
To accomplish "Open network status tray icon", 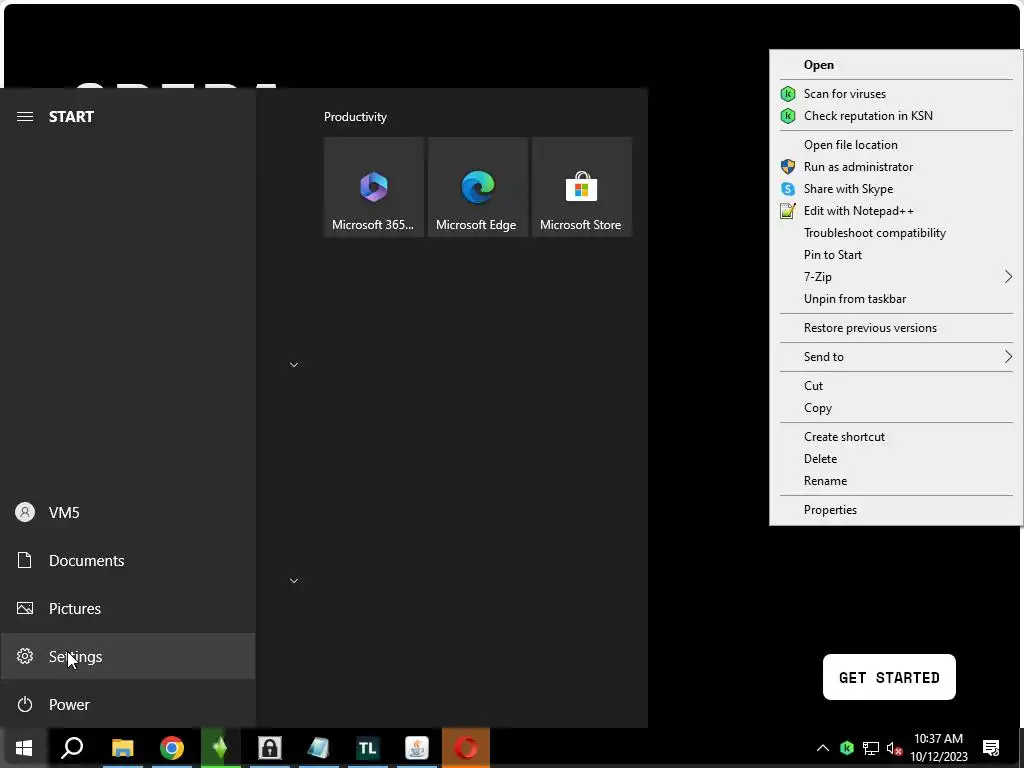I will pos(871,748).
